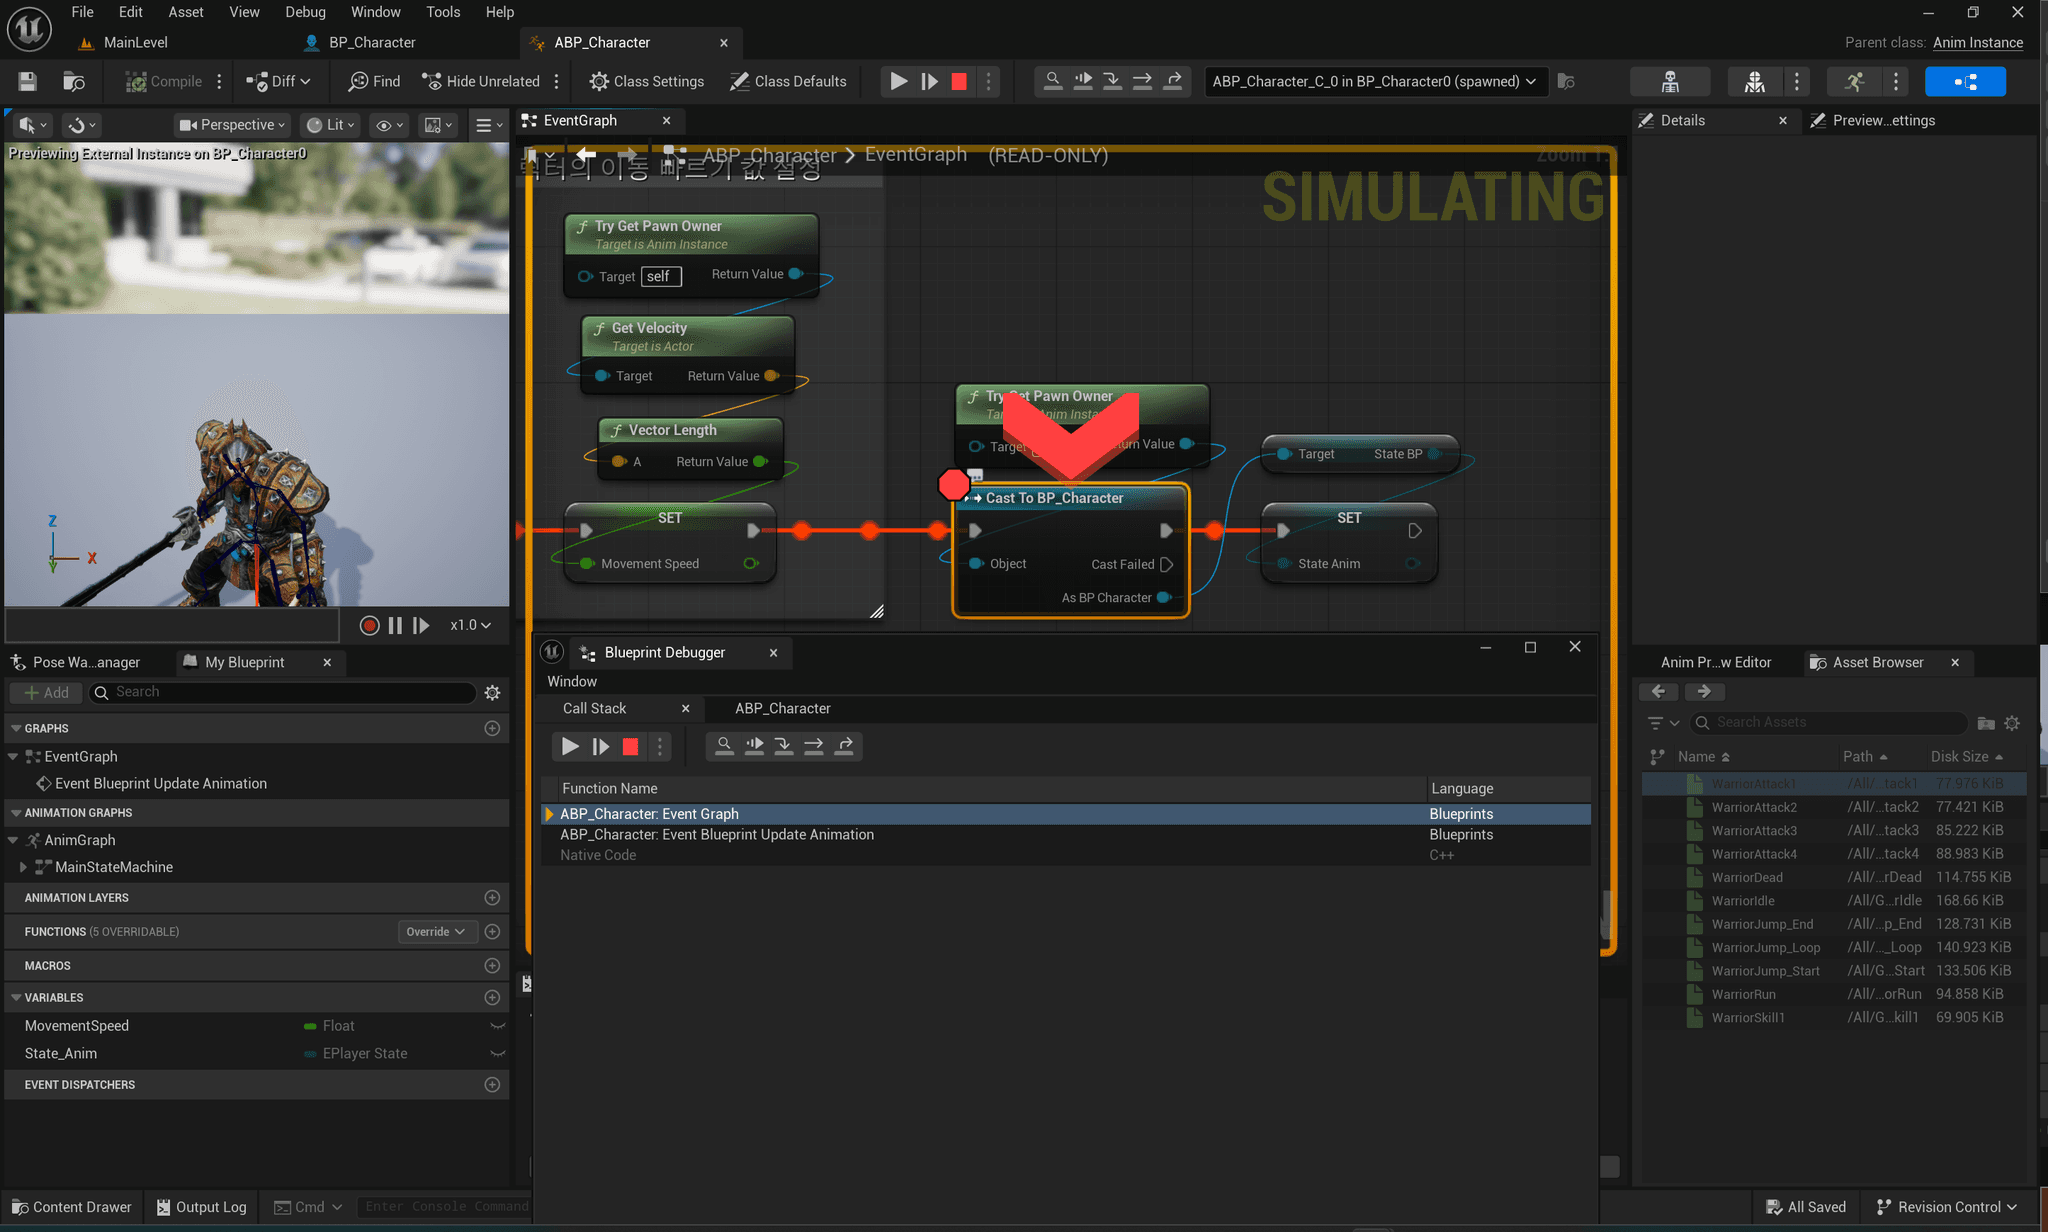Image resolution: width=2048 pixels, height=1232 pixels.
Task: Switch to the BP_Character tab
Action: tap(371, 43)
